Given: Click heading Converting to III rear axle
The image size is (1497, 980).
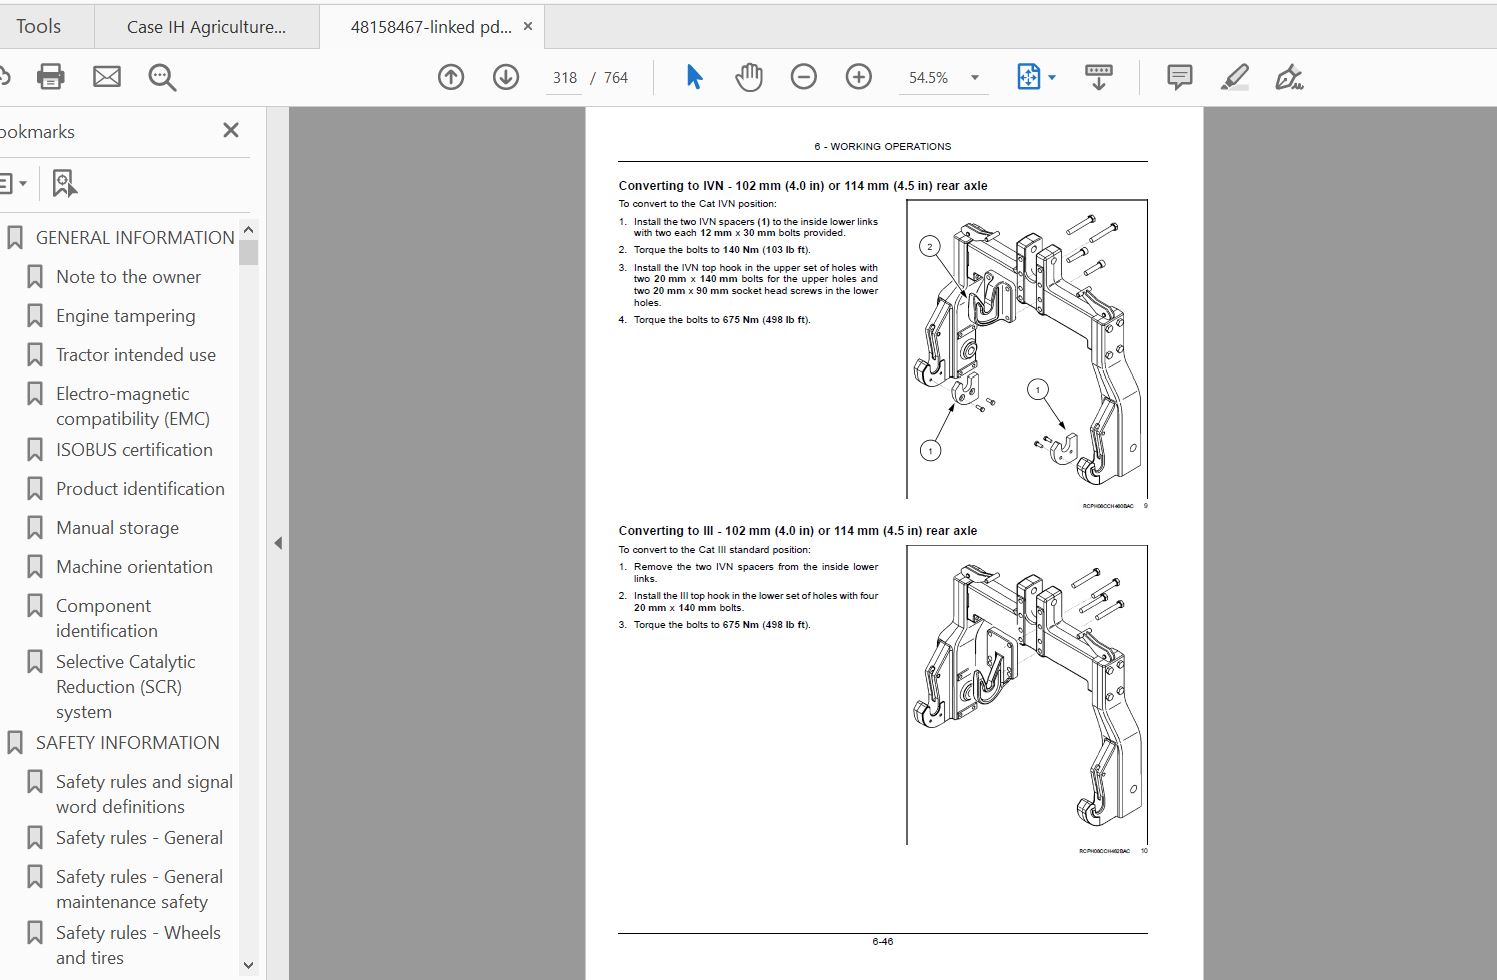Looking at the screenshot, I should click(798, 531).
